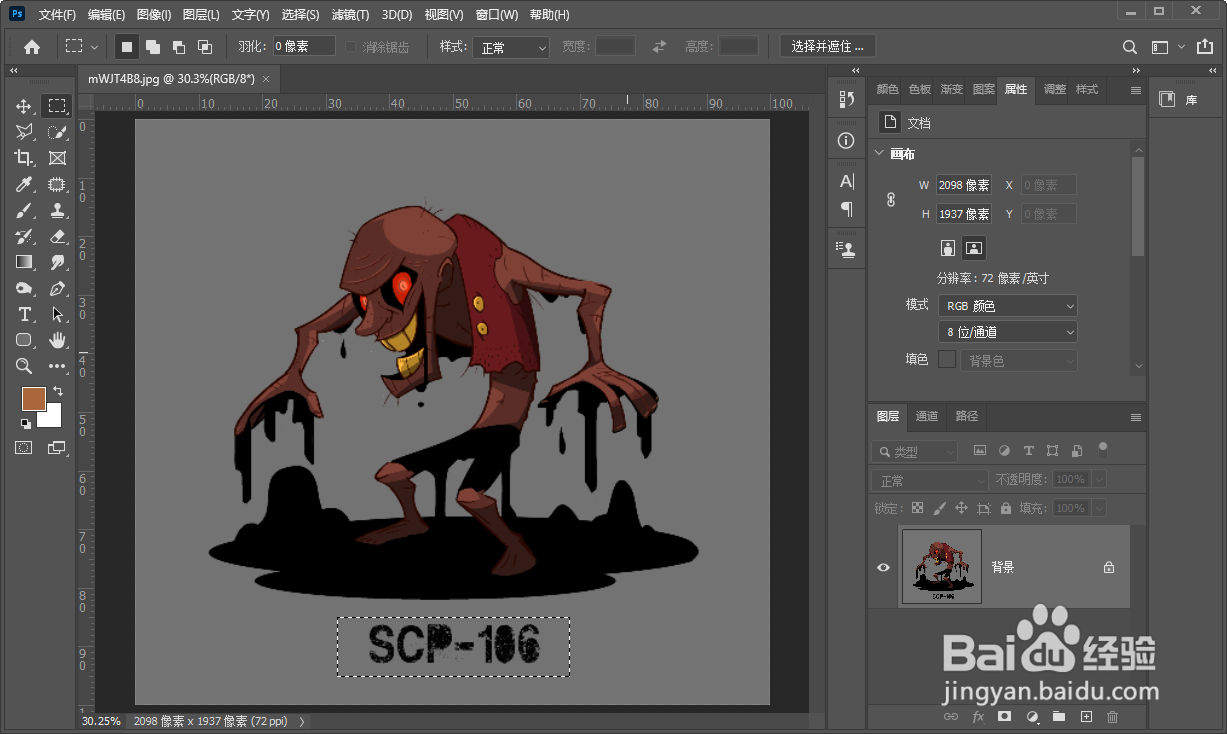Toggle lock image pixels brush icon

(940, 508)
